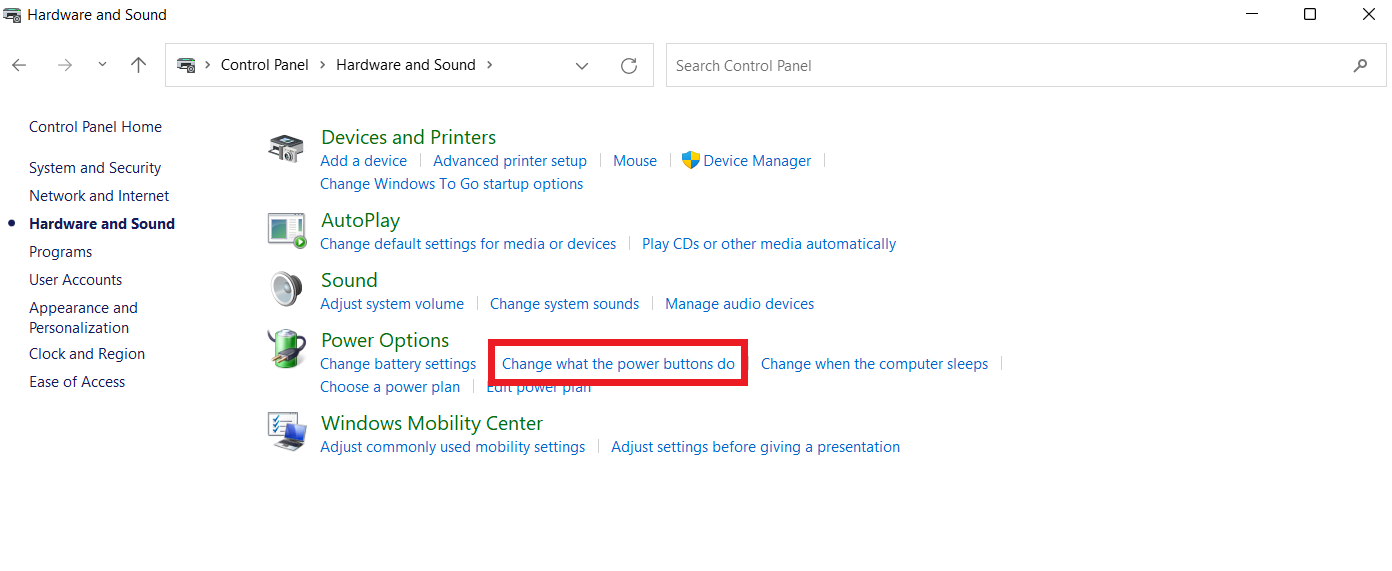Open Advanced printer setup
The image size is (1392, 571).
(x=510, y=161)
